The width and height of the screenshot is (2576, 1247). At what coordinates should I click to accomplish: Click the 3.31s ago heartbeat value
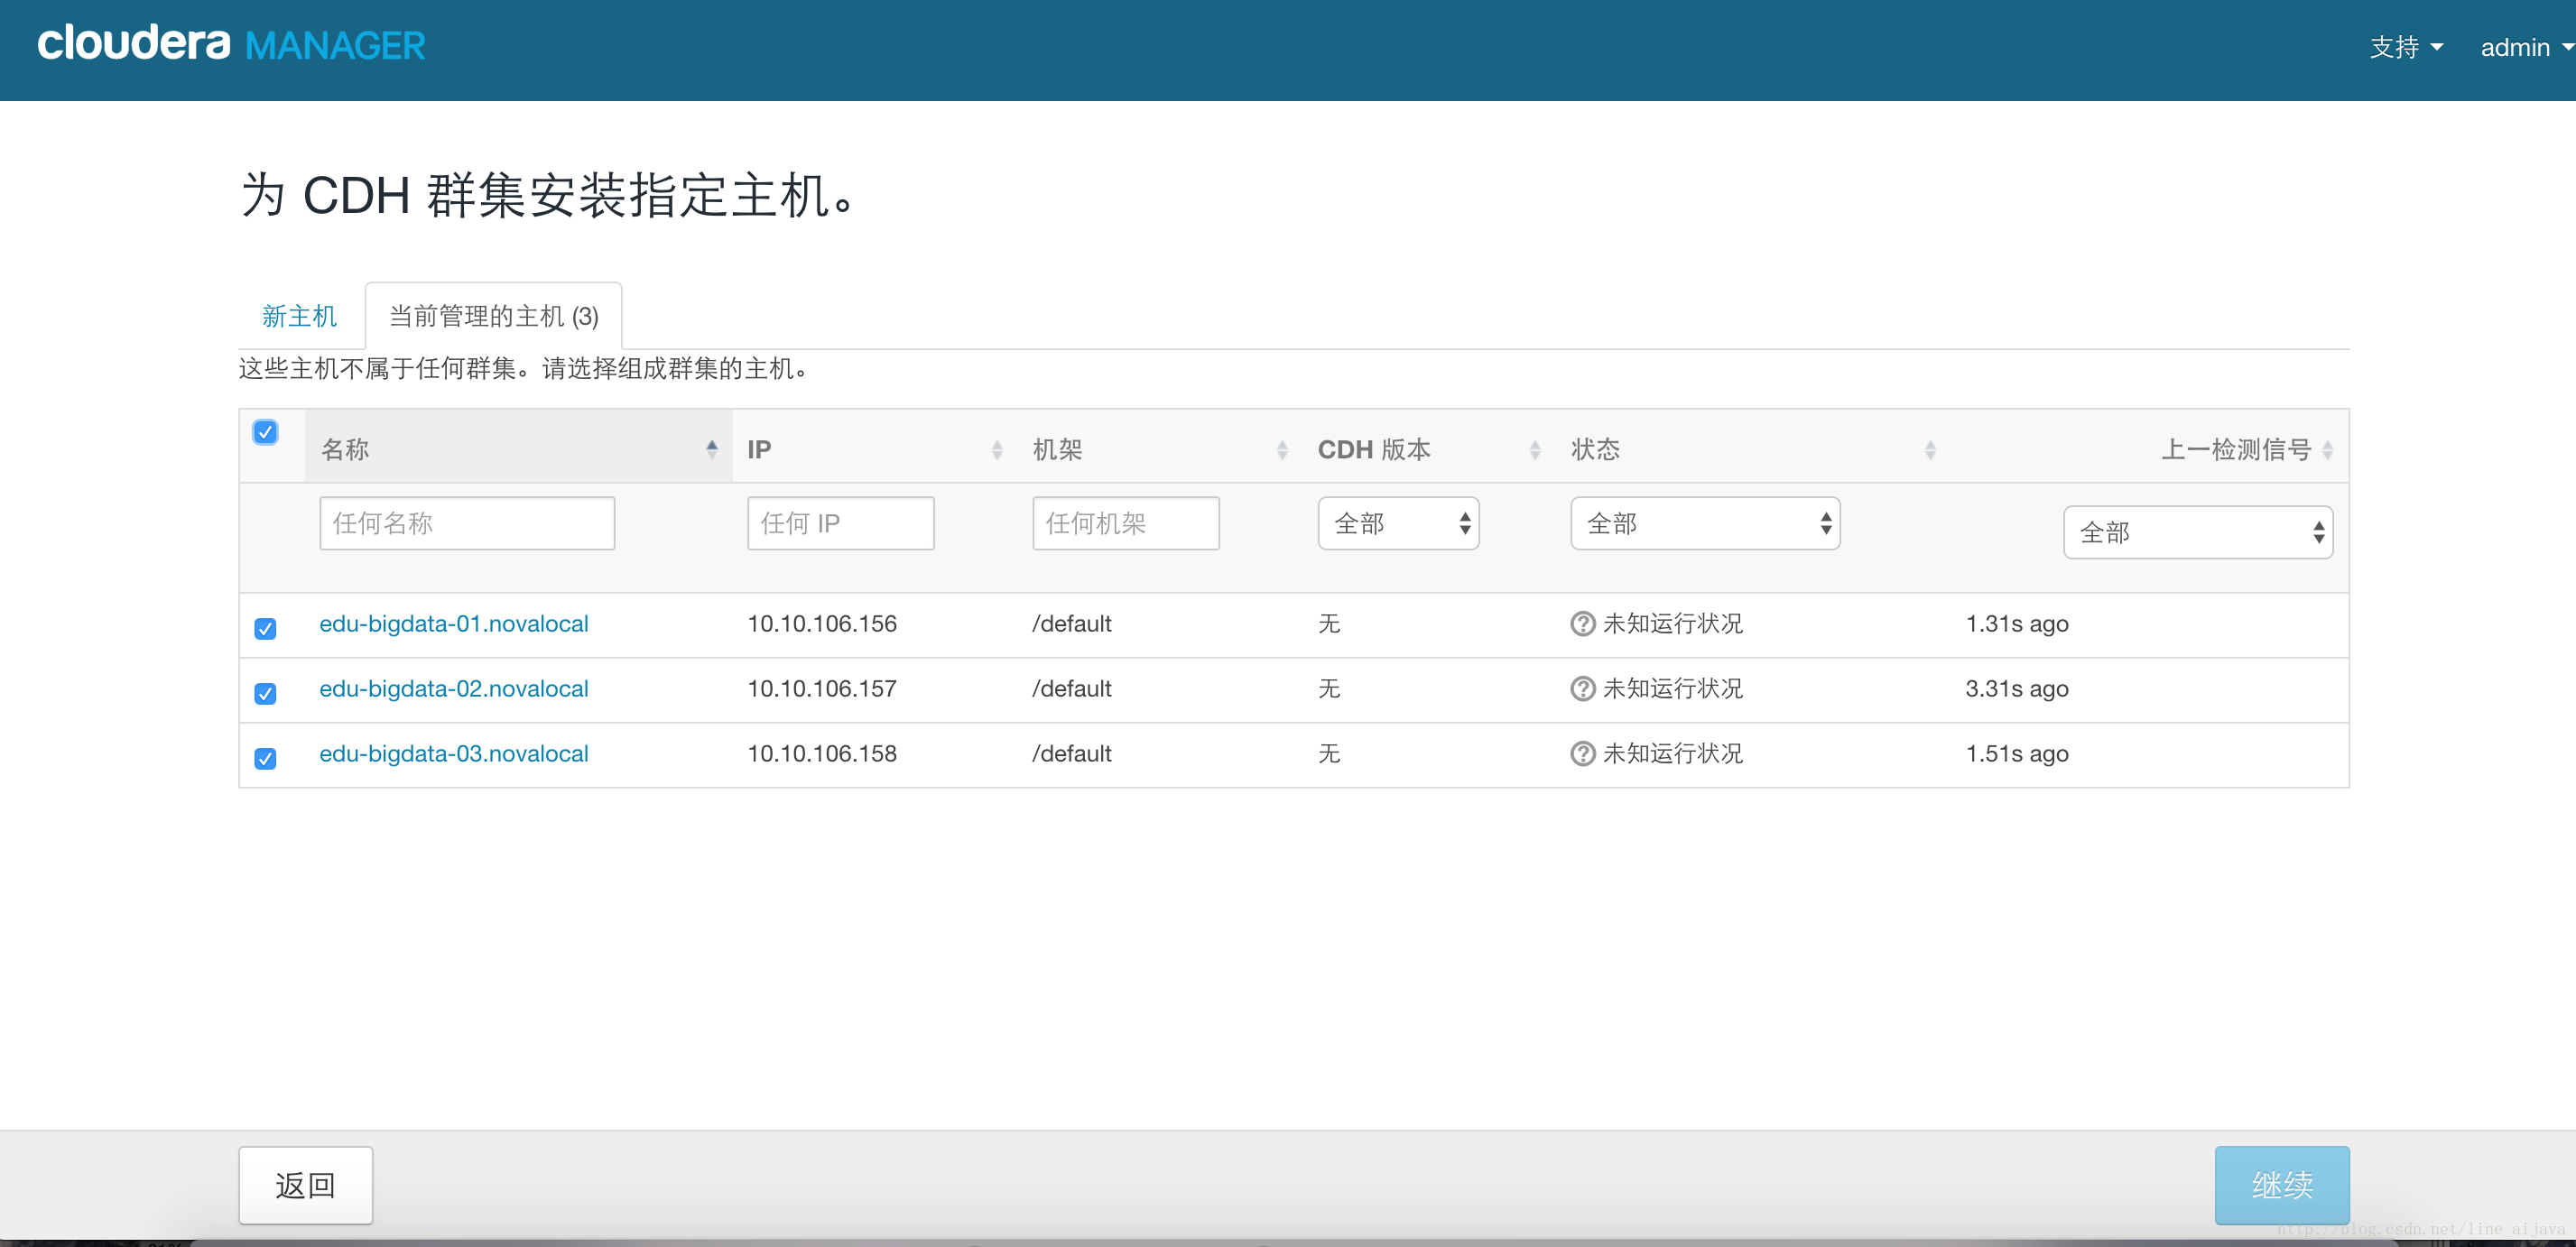(x=2017, y=689)
